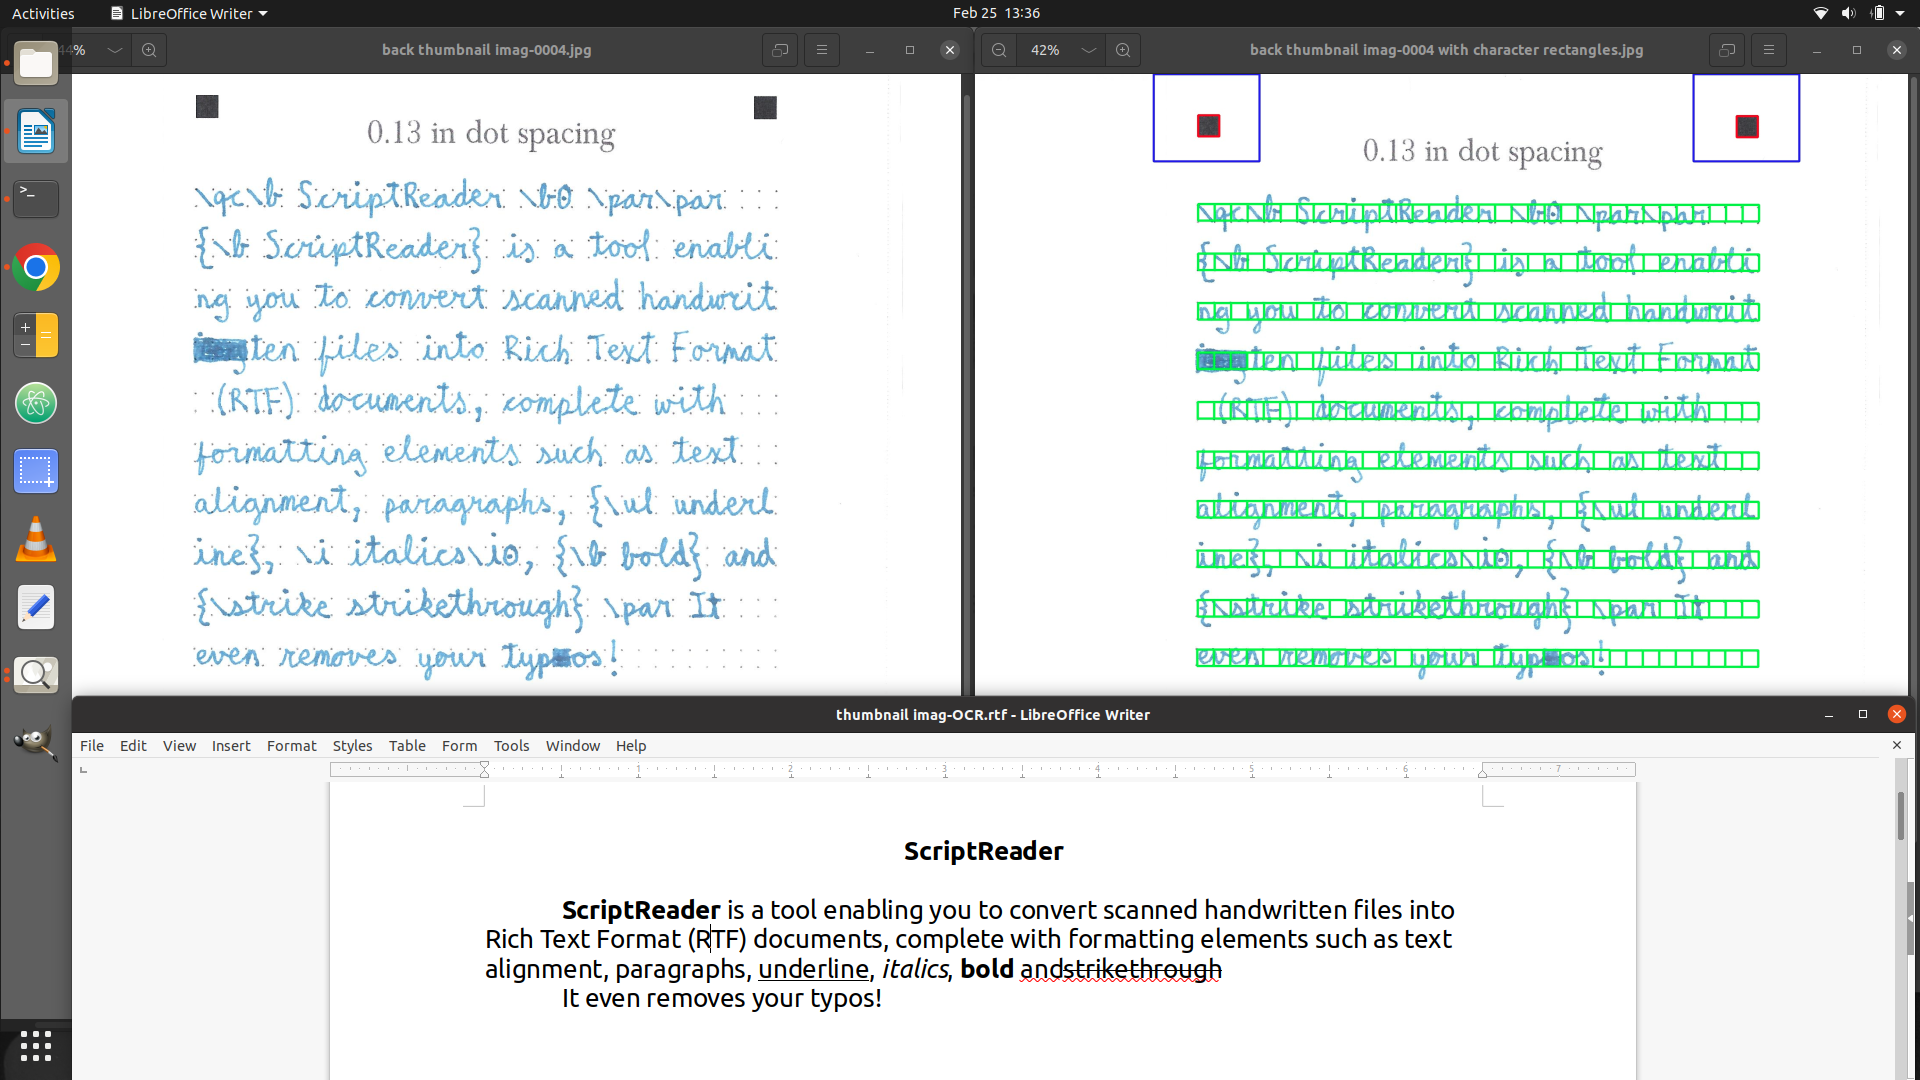The height and width of the screenshot is (1080, 1920).
Task: Click the Writer vertical scrollbar handle
Action: coord(1901,815)
